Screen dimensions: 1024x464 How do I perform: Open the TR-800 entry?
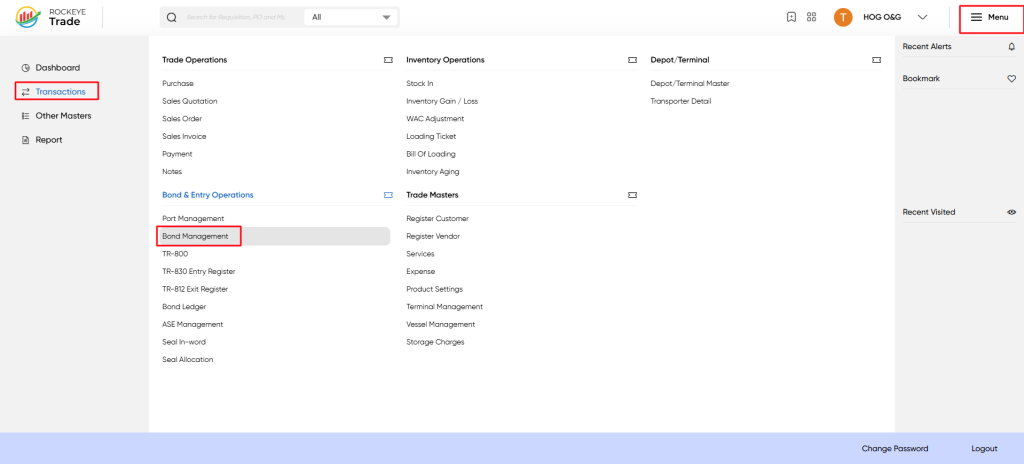(x=175, y=254)
